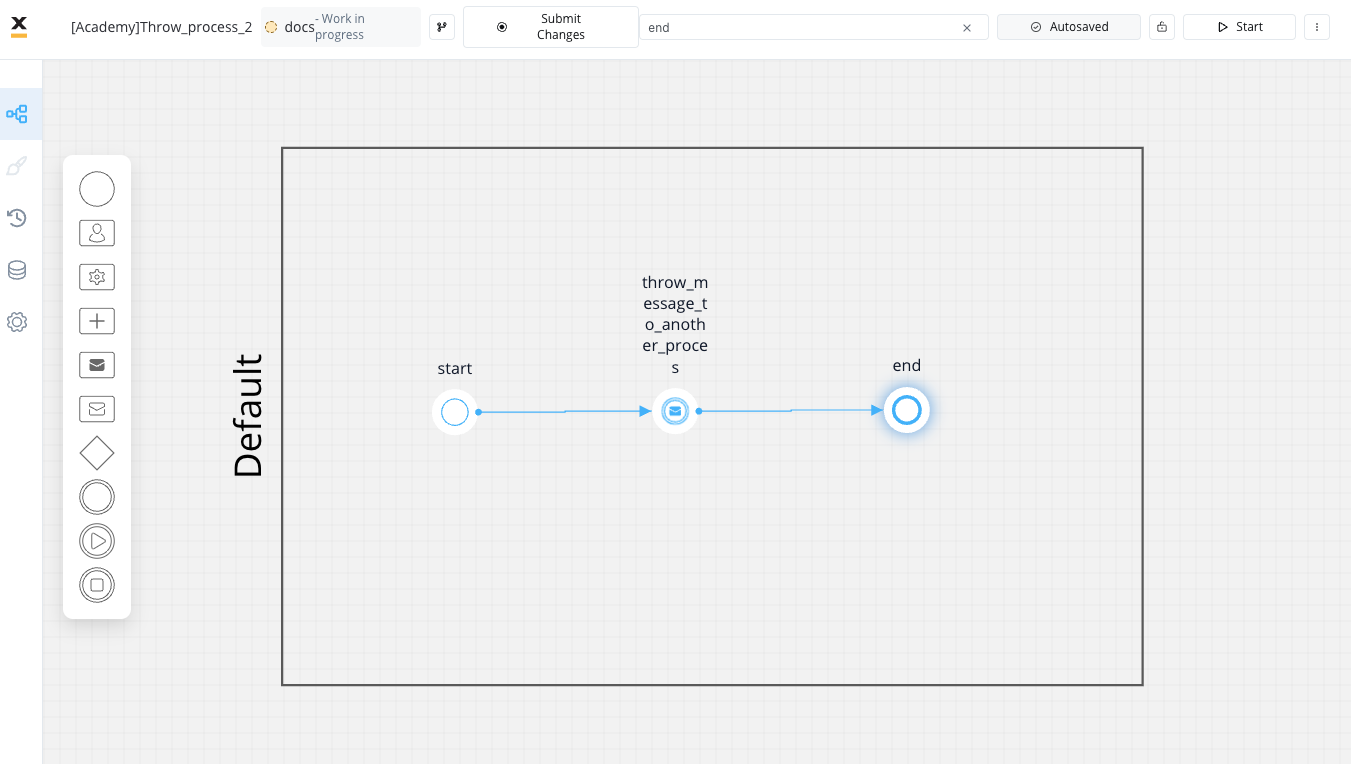Select the start event circle in palette
This screenshot has height=764, width=1351.
(x=97, y=189)
